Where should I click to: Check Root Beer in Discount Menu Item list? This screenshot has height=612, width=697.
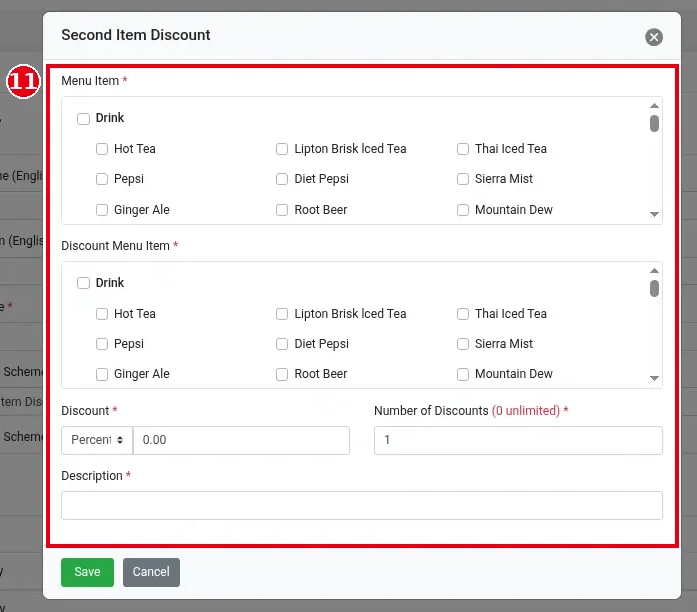(282, 374)
